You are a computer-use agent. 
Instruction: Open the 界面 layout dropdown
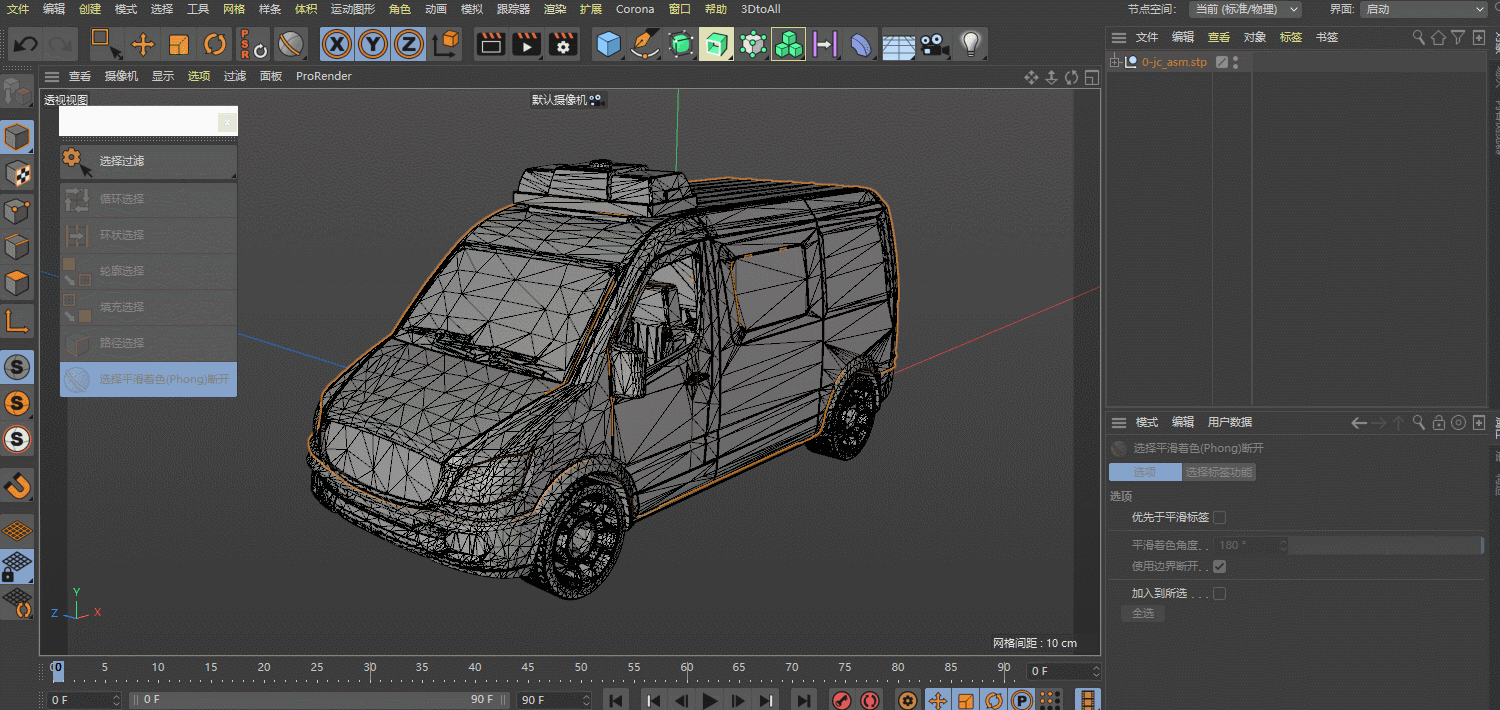tap(1423, 9)
